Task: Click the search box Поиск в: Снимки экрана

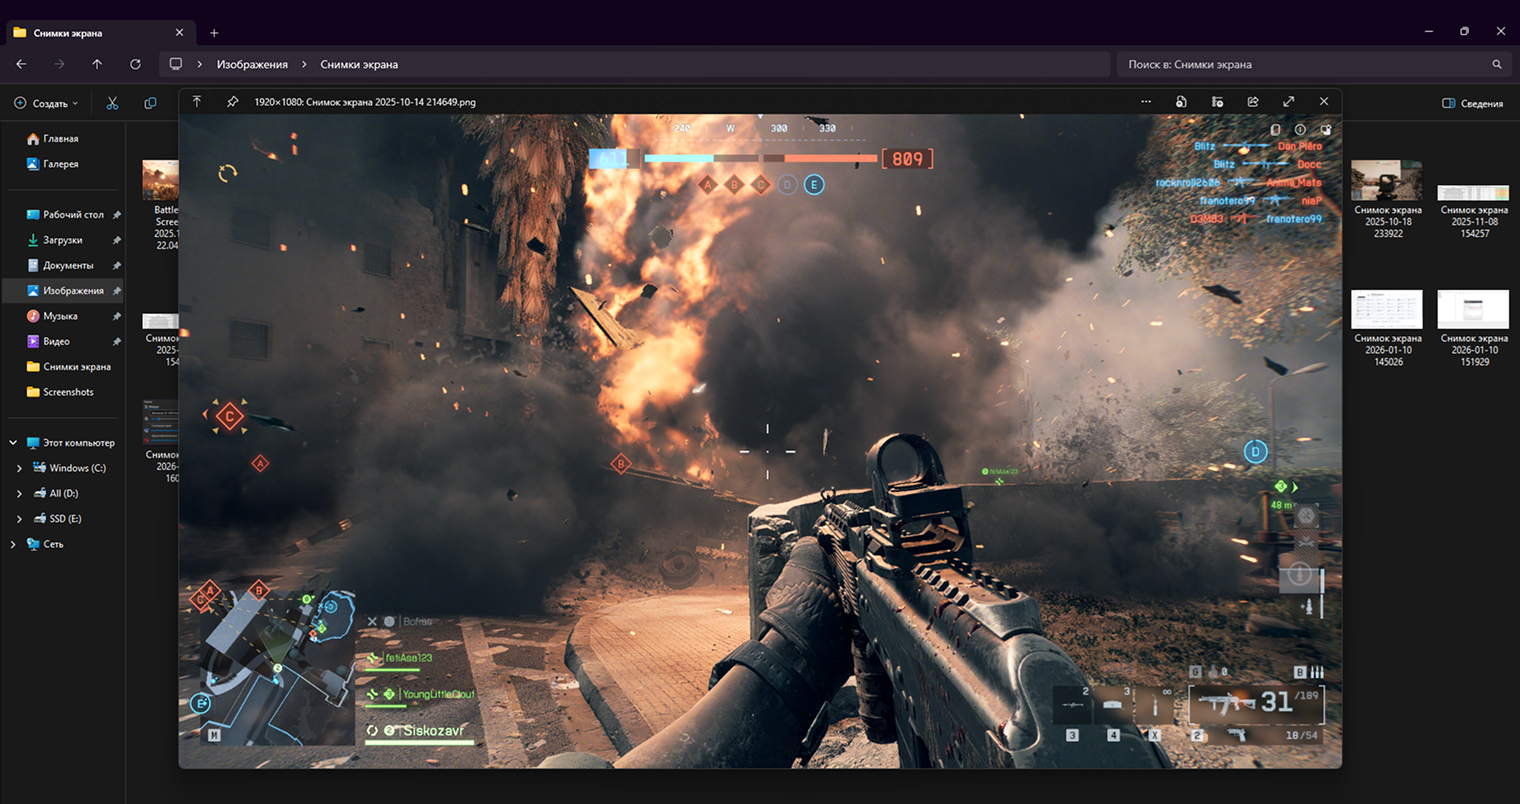Action: click(x=1300, y=64)
